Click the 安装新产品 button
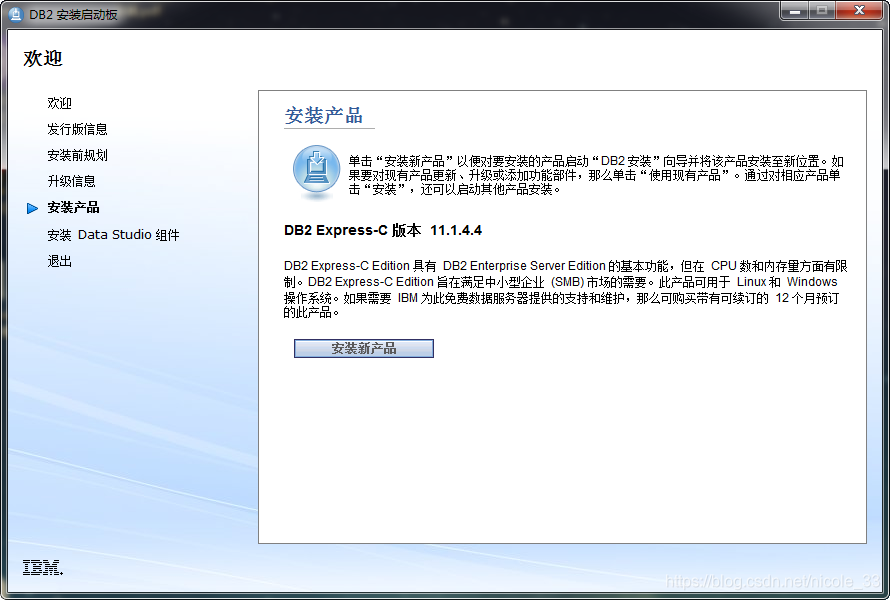 tap(364, 349)
